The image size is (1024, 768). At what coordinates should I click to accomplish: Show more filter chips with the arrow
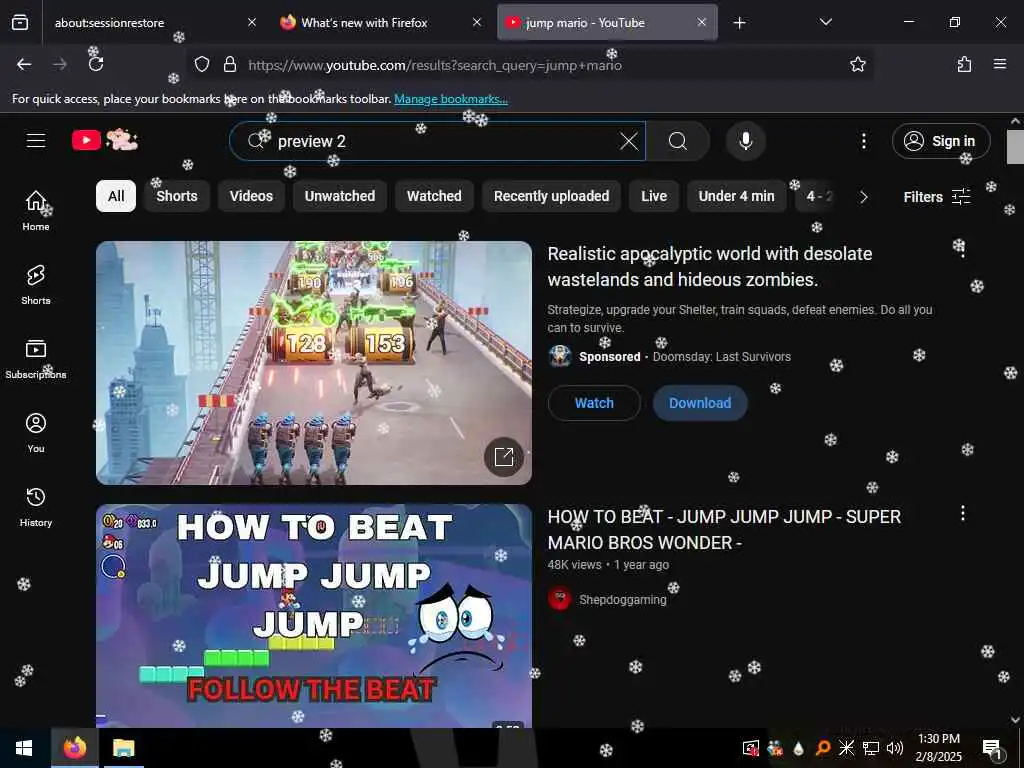pos(863,197)
